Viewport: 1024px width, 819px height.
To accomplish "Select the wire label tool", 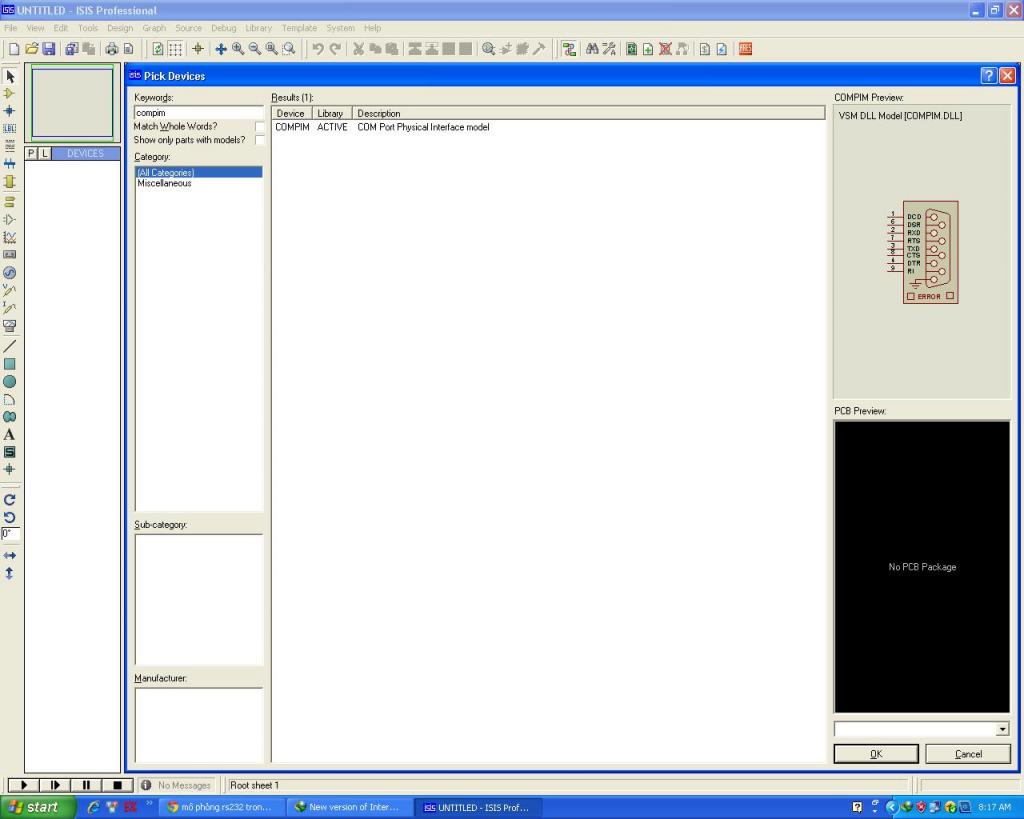I will [10, 129].
